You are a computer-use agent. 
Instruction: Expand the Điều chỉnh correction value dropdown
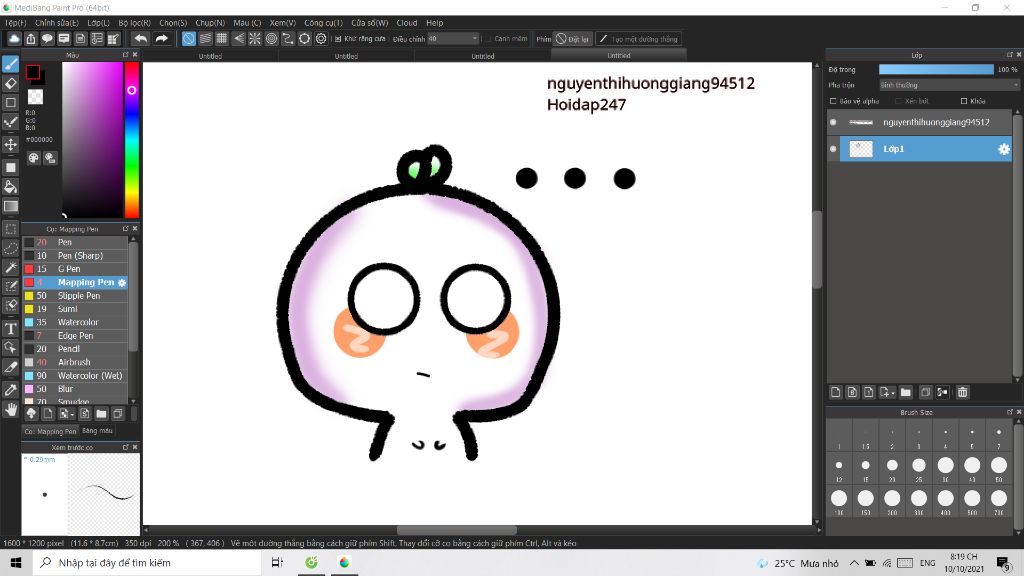pyautogui.click(x=475, y=39)
